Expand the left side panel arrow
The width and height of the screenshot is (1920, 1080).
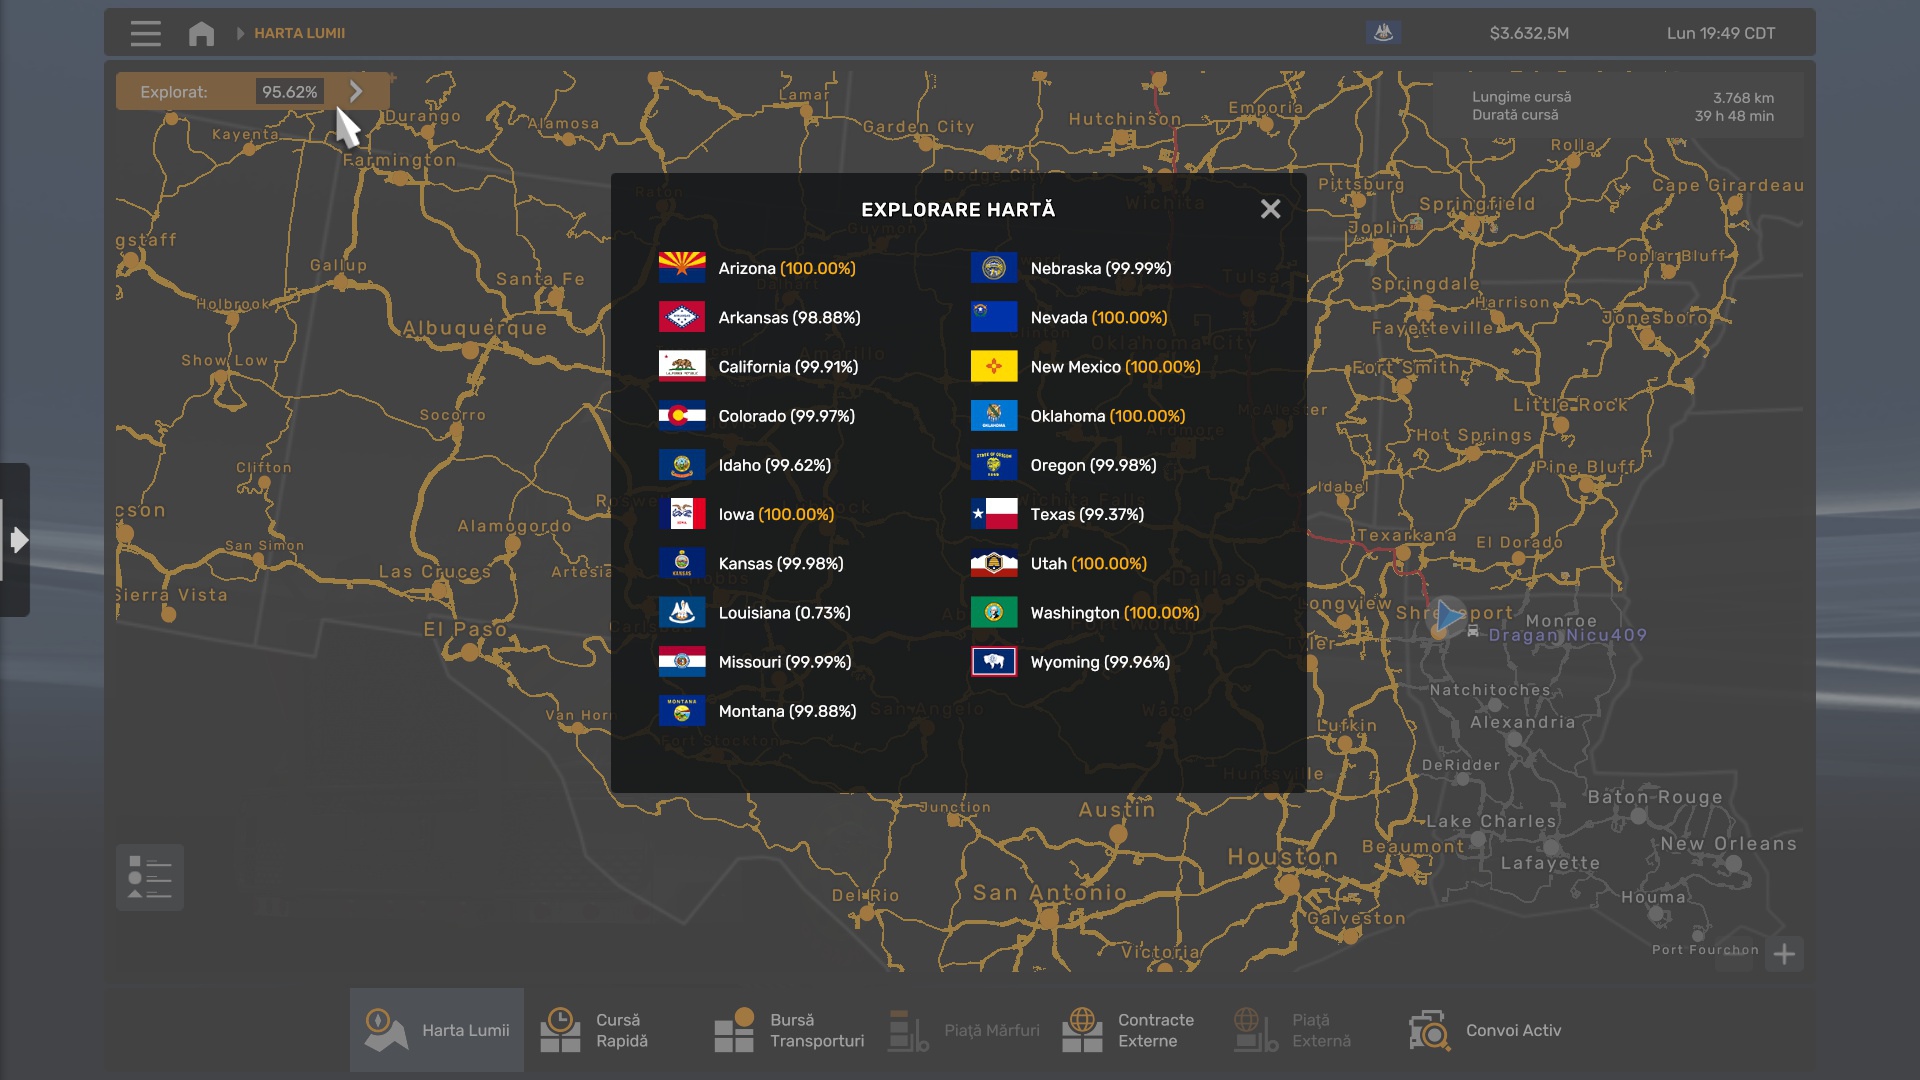click(17, 540)
